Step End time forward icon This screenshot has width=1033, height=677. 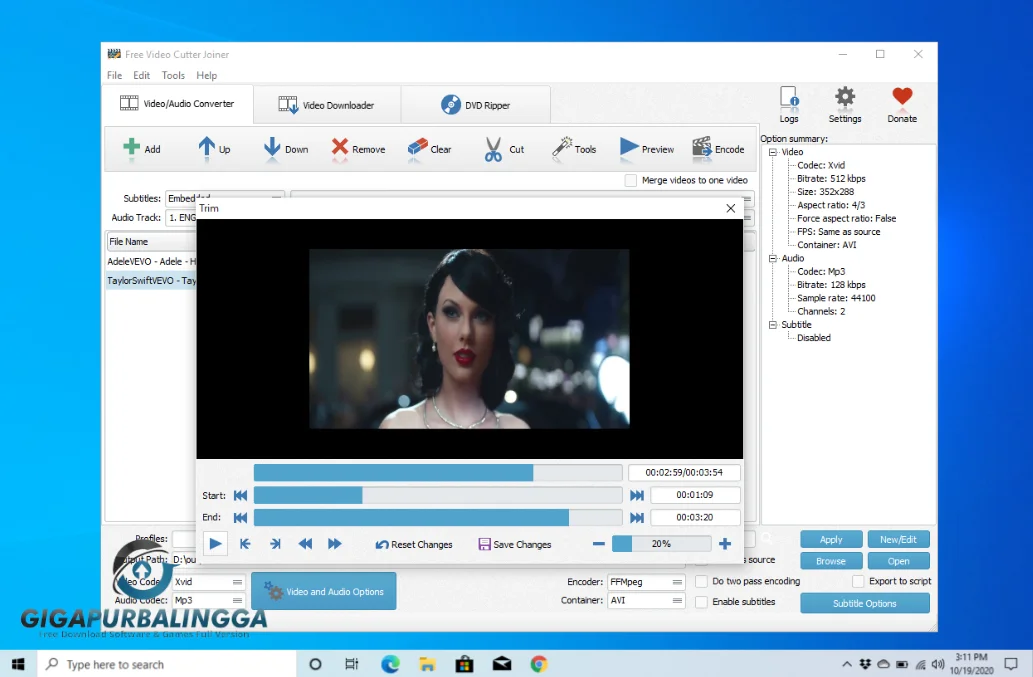[x=636, y=518]
